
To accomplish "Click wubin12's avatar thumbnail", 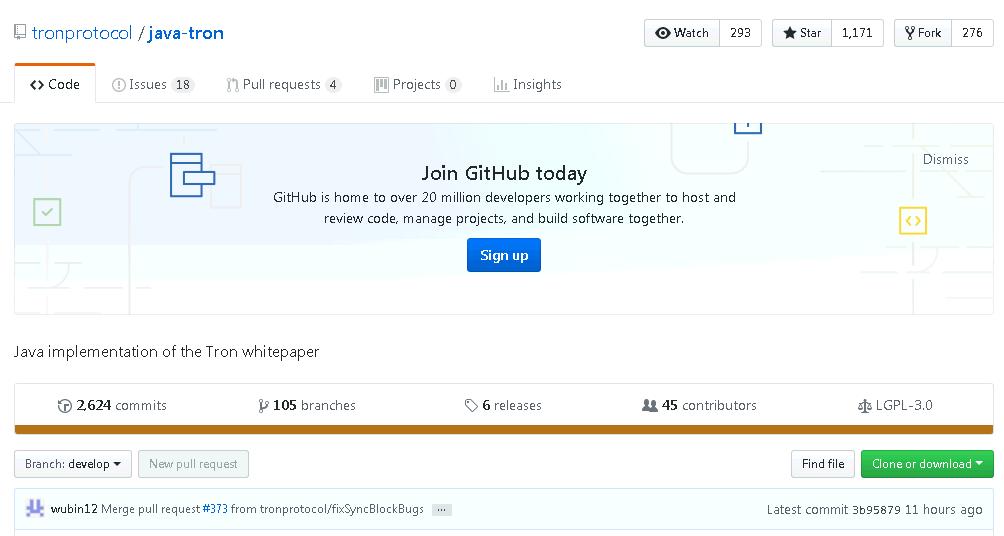I will click(35, 509).
